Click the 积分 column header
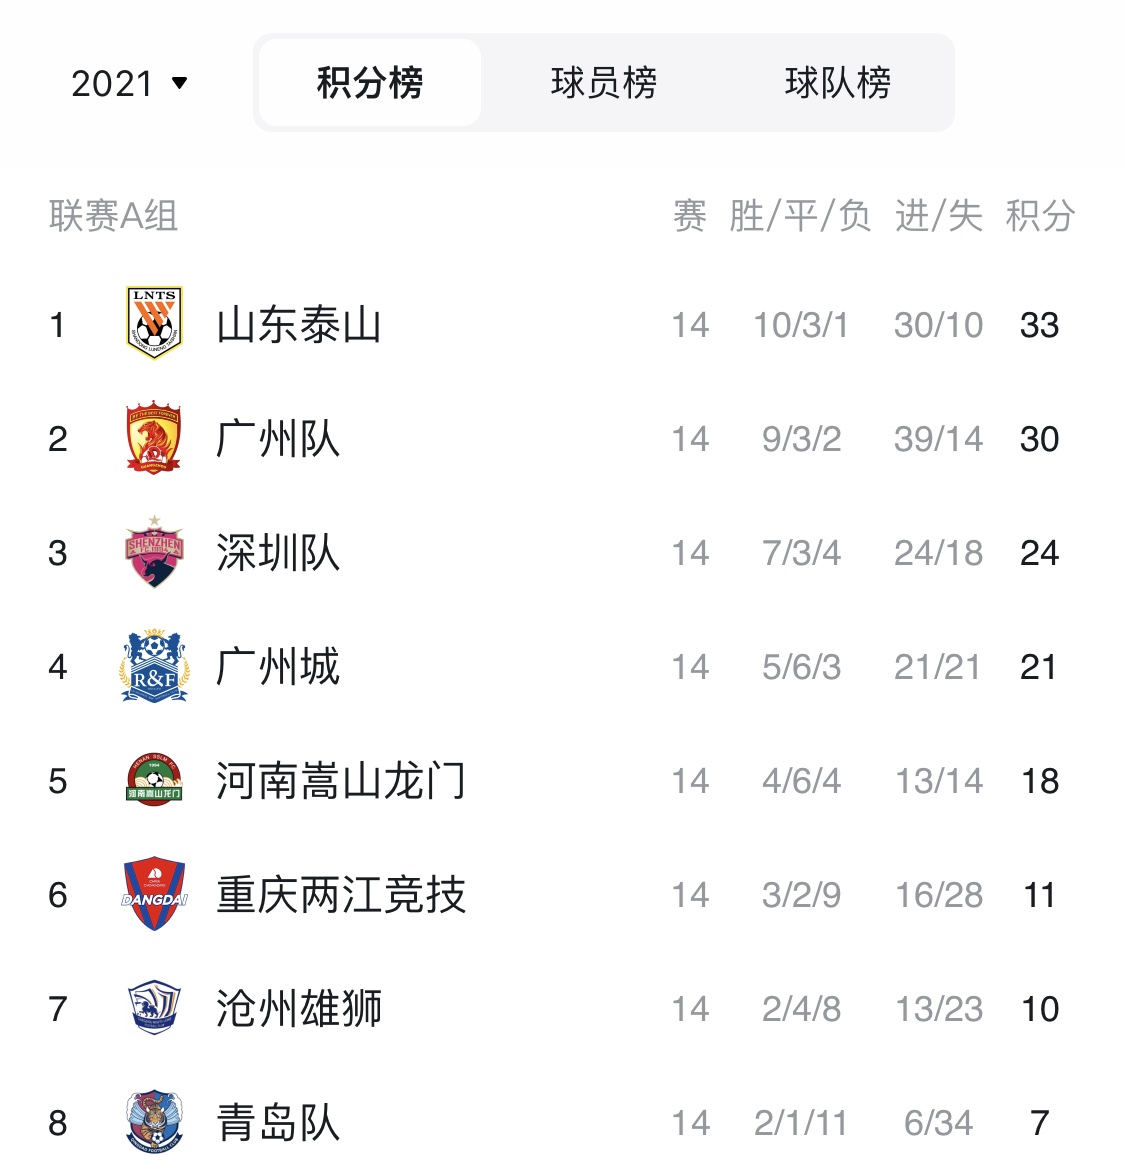The width and height of the screenshot is (1125, 1175). pos(1040,216)
